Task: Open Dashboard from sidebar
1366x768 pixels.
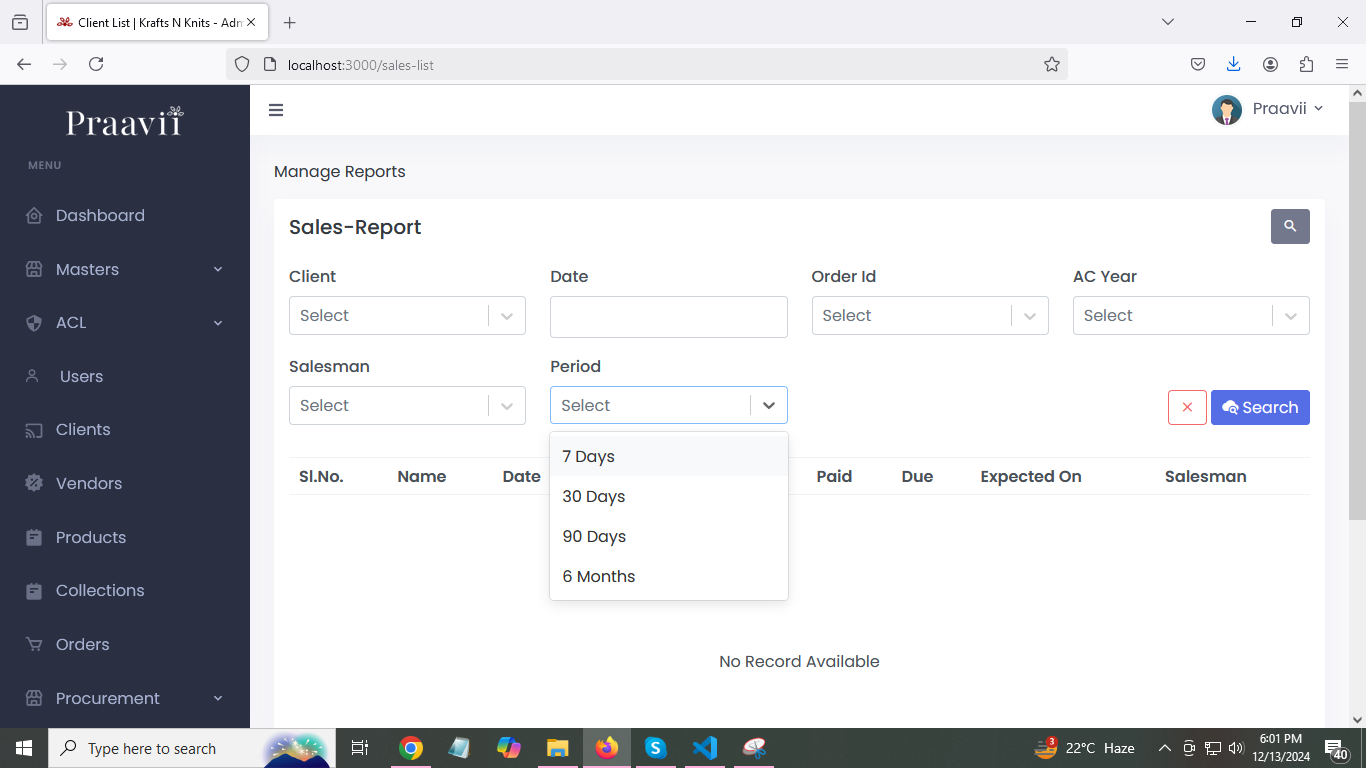Action: click(x=100, y=216)
